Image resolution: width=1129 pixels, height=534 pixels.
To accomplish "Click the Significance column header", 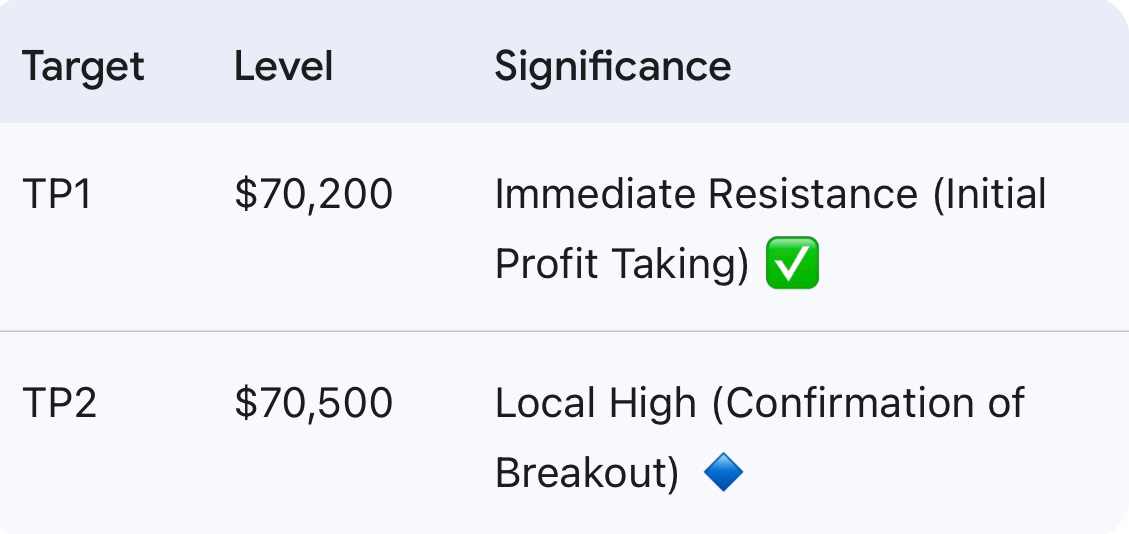I will 612,67.
